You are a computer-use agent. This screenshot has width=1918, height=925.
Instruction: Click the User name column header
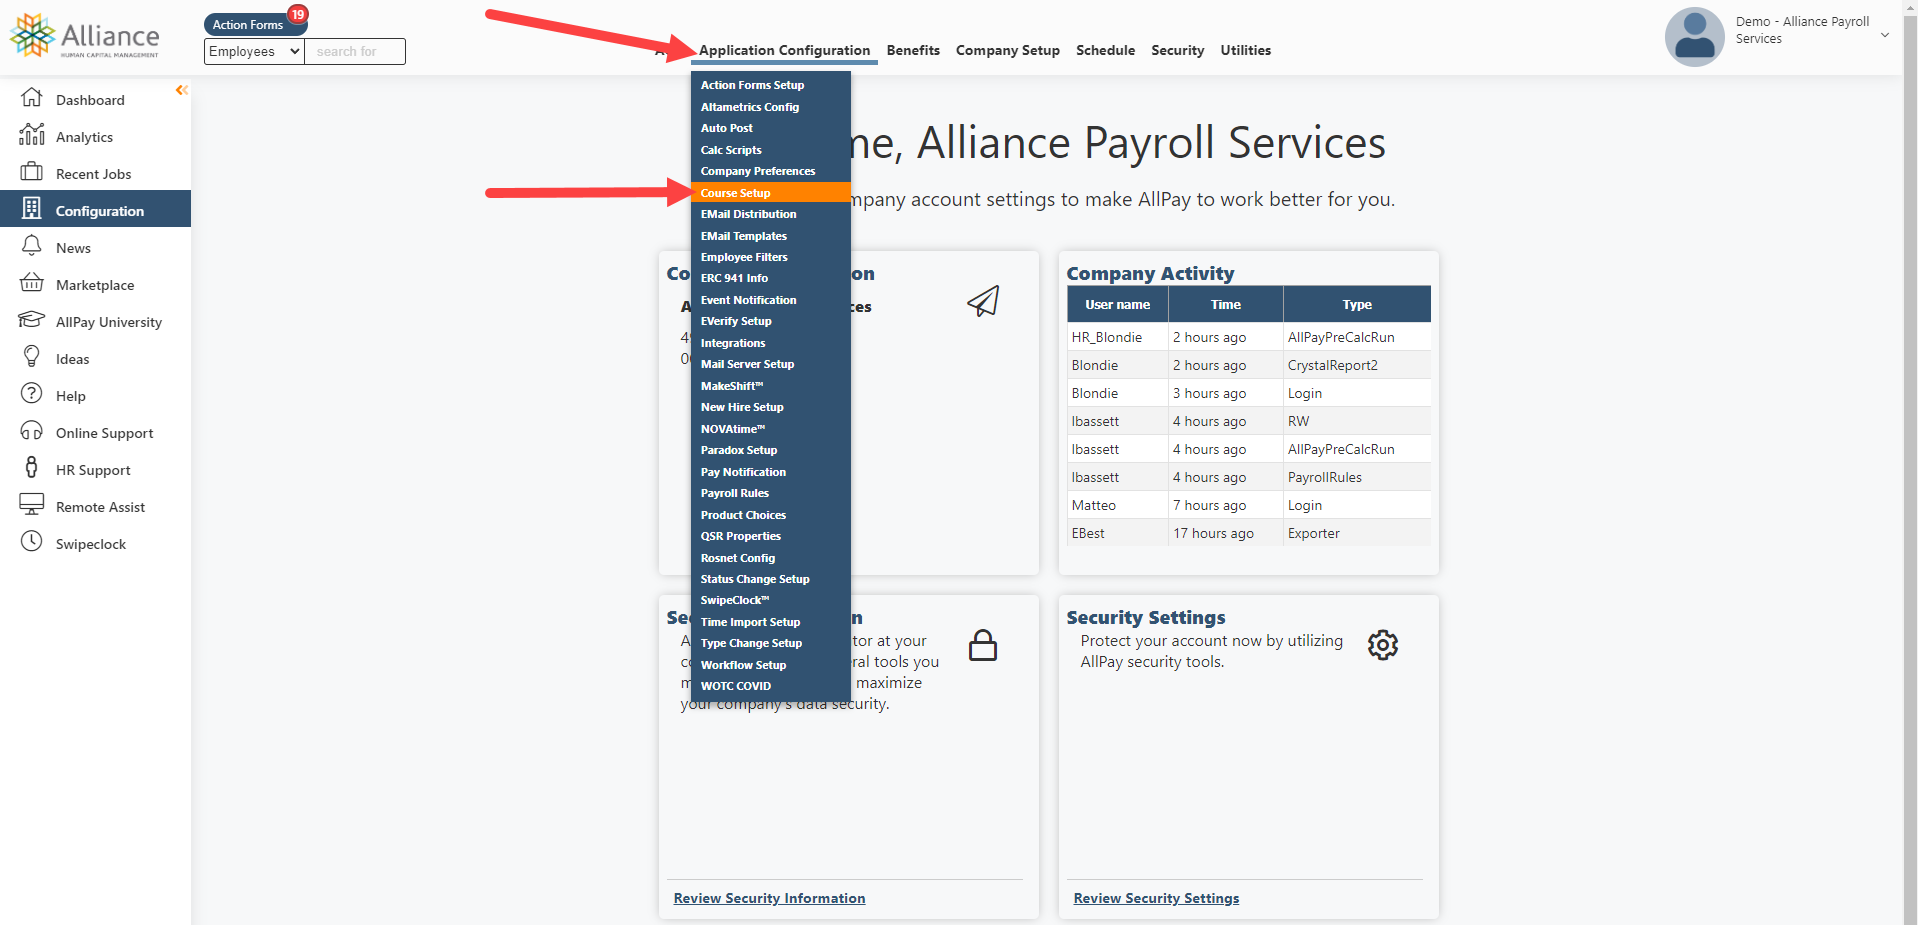1117,304
